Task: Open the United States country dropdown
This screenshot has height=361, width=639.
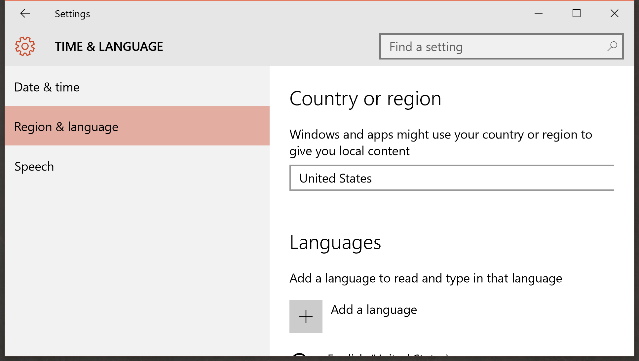Action: click(452, 178)
